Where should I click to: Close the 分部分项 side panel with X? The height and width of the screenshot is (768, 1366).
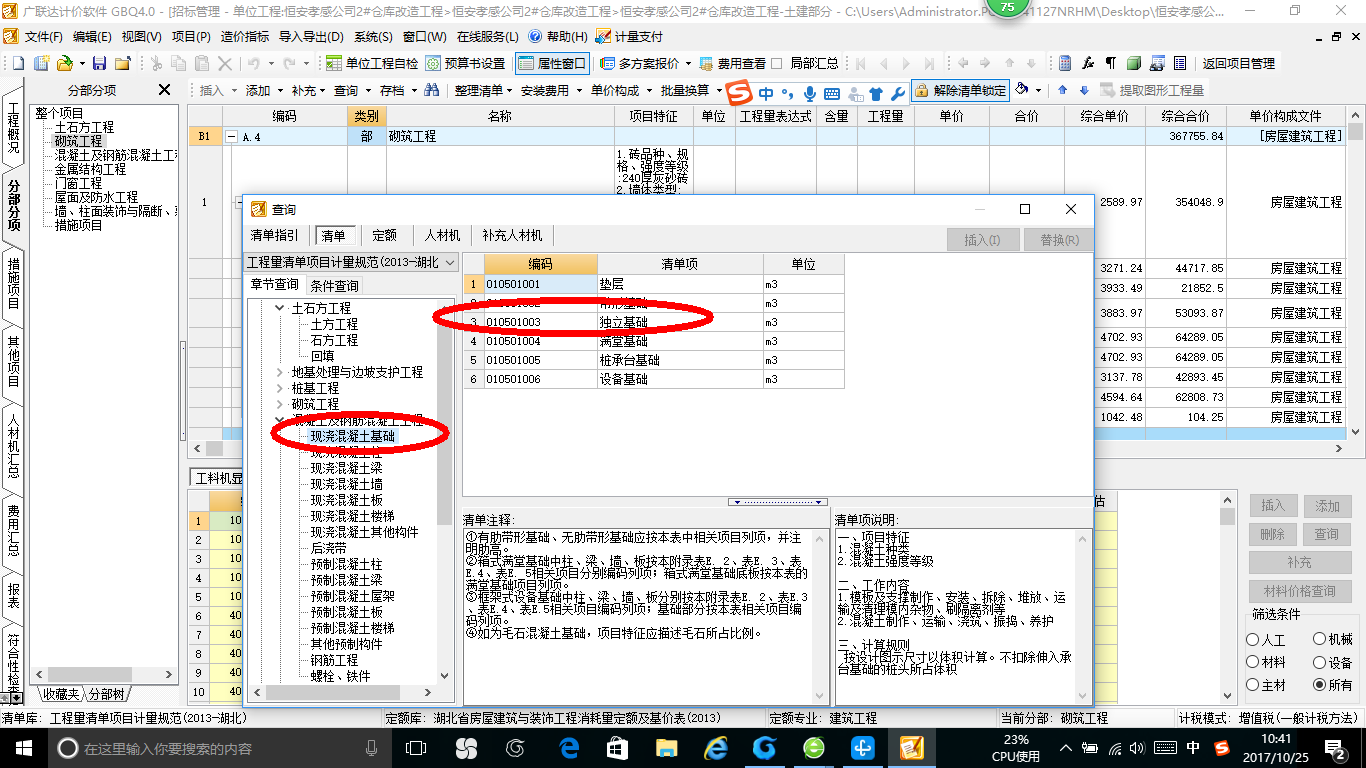coord(165,90)
